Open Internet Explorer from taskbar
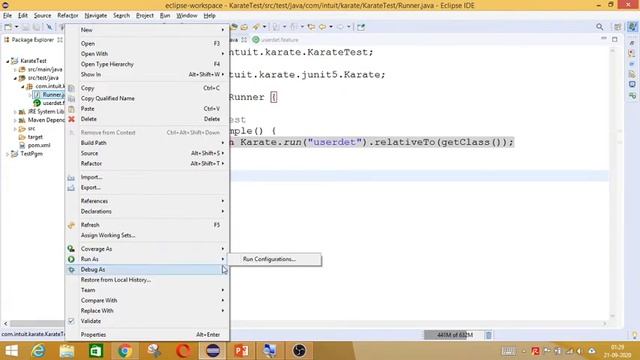This screenshot has width=640, height=360. [x=38, y=351]
